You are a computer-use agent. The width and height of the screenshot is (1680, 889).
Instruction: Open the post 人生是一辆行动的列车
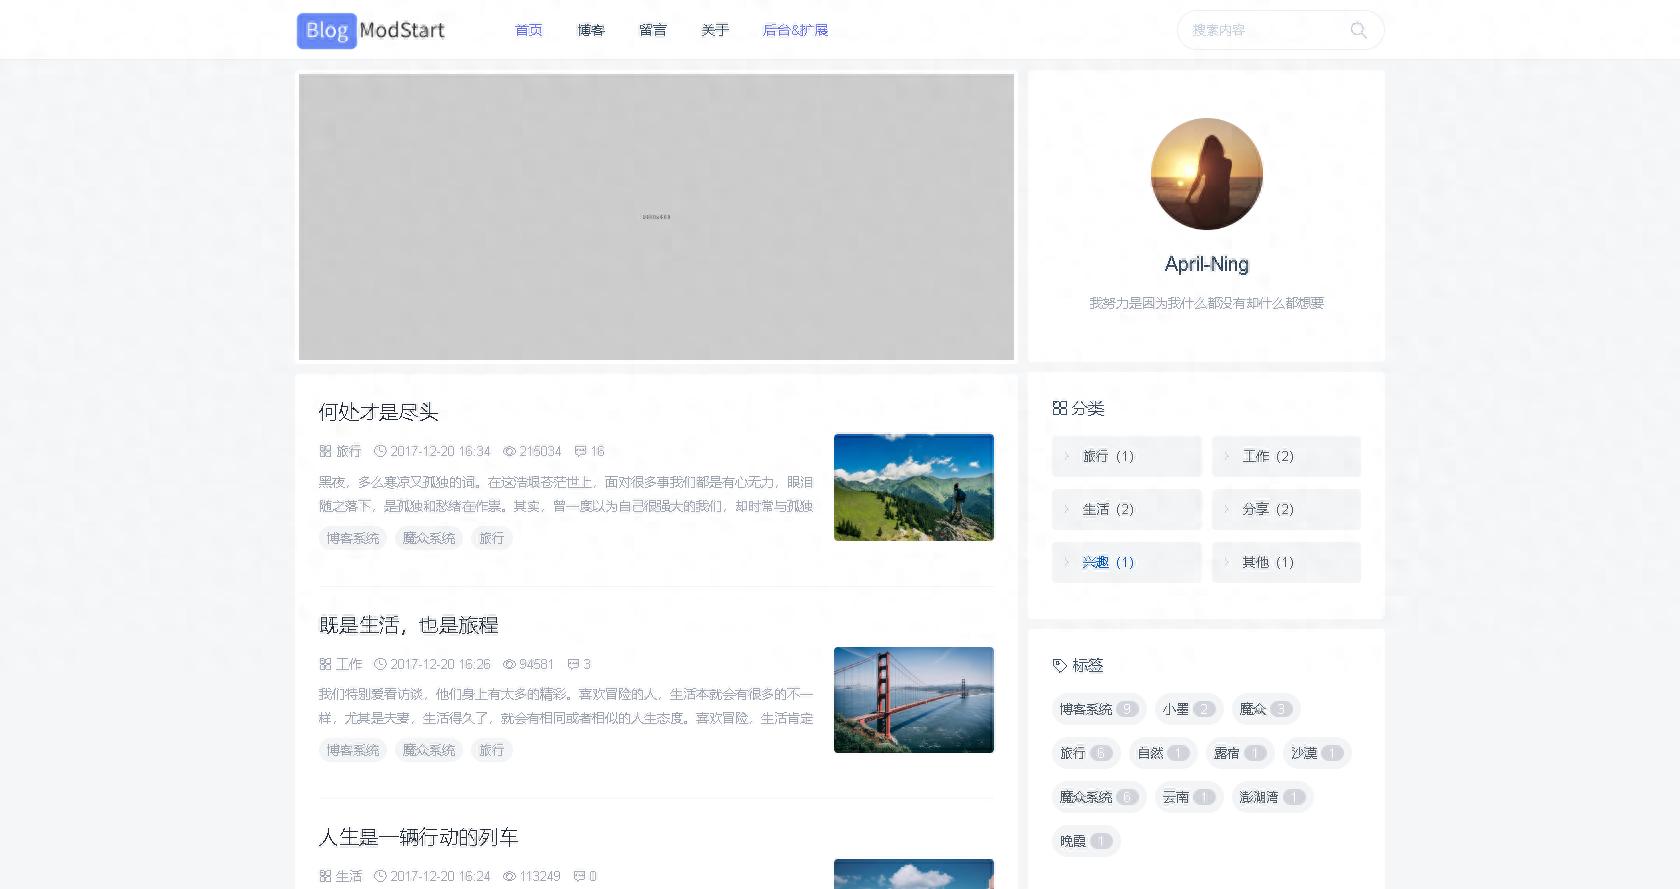[418, 837]
